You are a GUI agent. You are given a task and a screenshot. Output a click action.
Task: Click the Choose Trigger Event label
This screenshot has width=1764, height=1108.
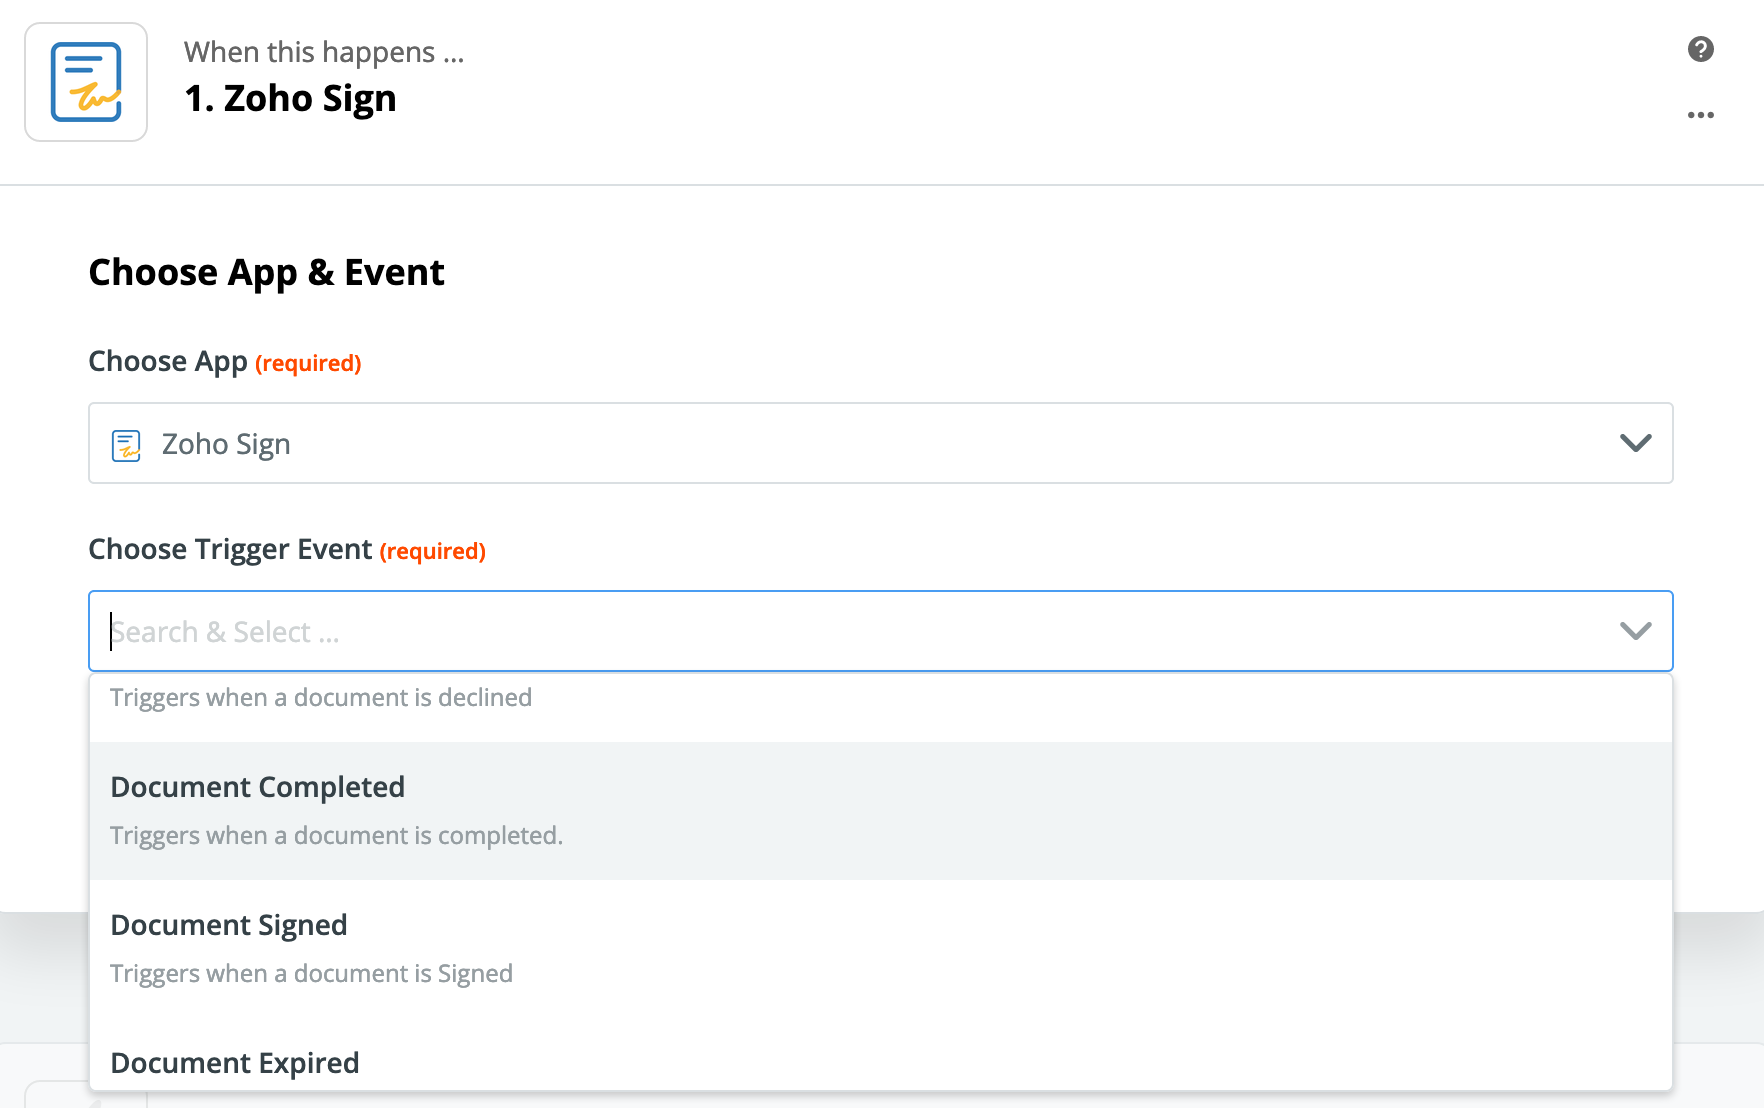pos(231,549)
